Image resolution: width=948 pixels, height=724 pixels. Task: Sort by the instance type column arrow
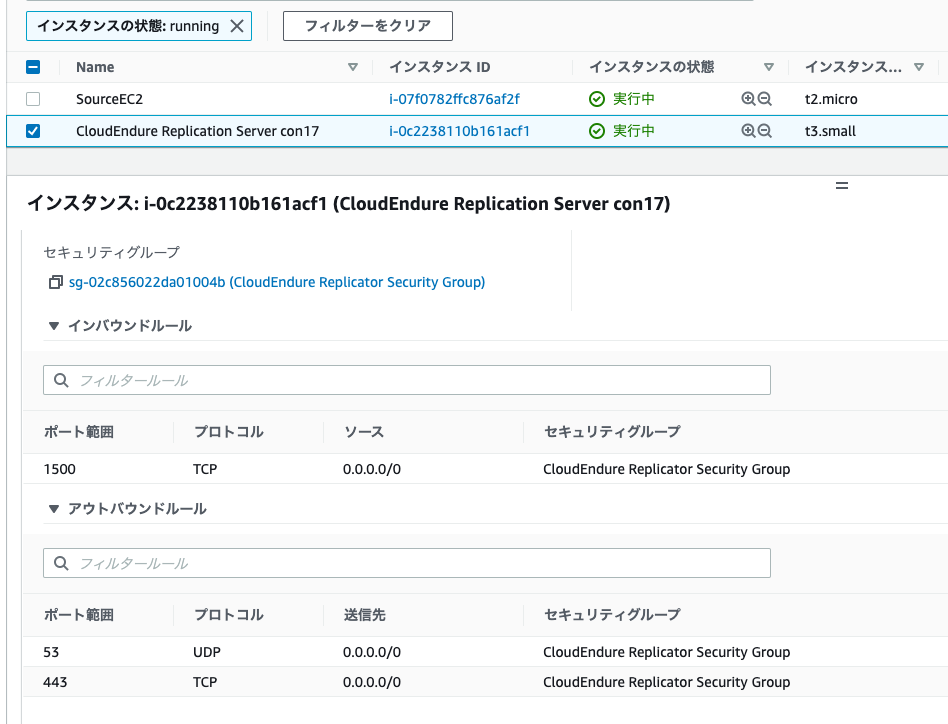coord(919,67)
